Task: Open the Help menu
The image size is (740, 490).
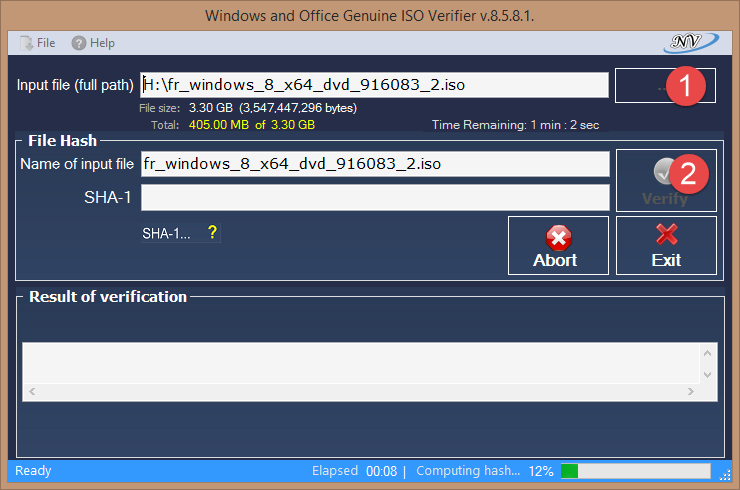Action: pyautogui.click(x=93, y=43)
